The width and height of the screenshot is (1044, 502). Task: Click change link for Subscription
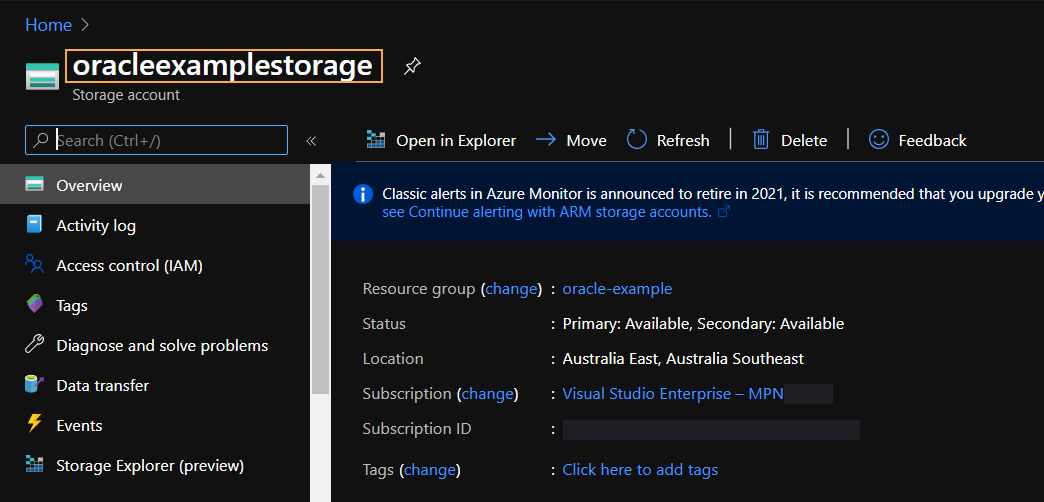pos(488,393)
